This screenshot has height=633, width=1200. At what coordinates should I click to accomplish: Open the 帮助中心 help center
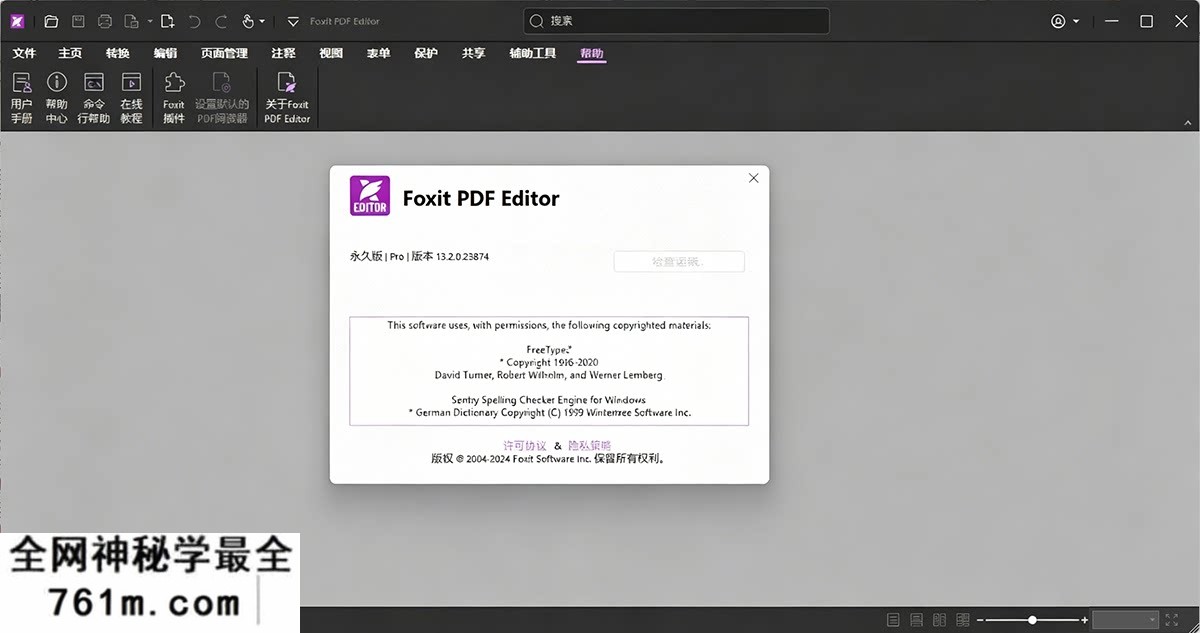(57, 98)
